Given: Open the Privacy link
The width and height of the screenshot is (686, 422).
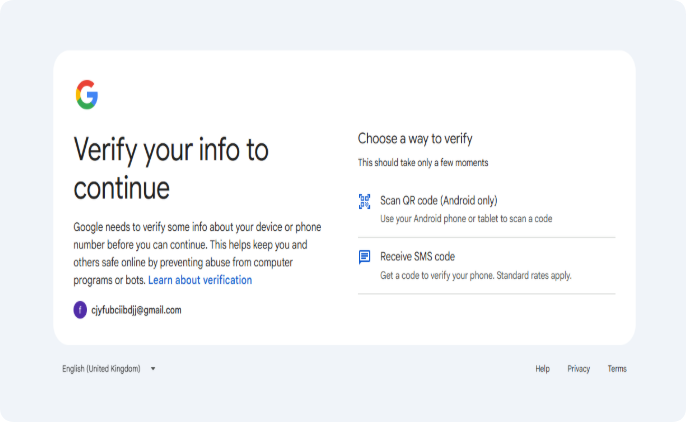Looking at the screenshot, I should point(578,369).
